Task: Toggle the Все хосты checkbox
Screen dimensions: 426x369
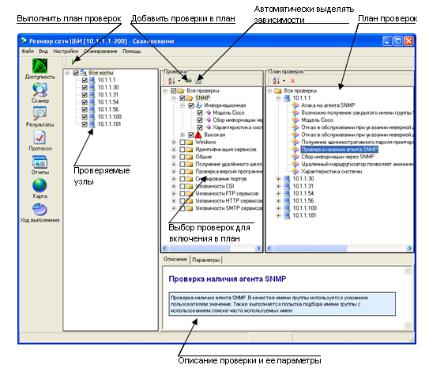Action: [76, 73]
